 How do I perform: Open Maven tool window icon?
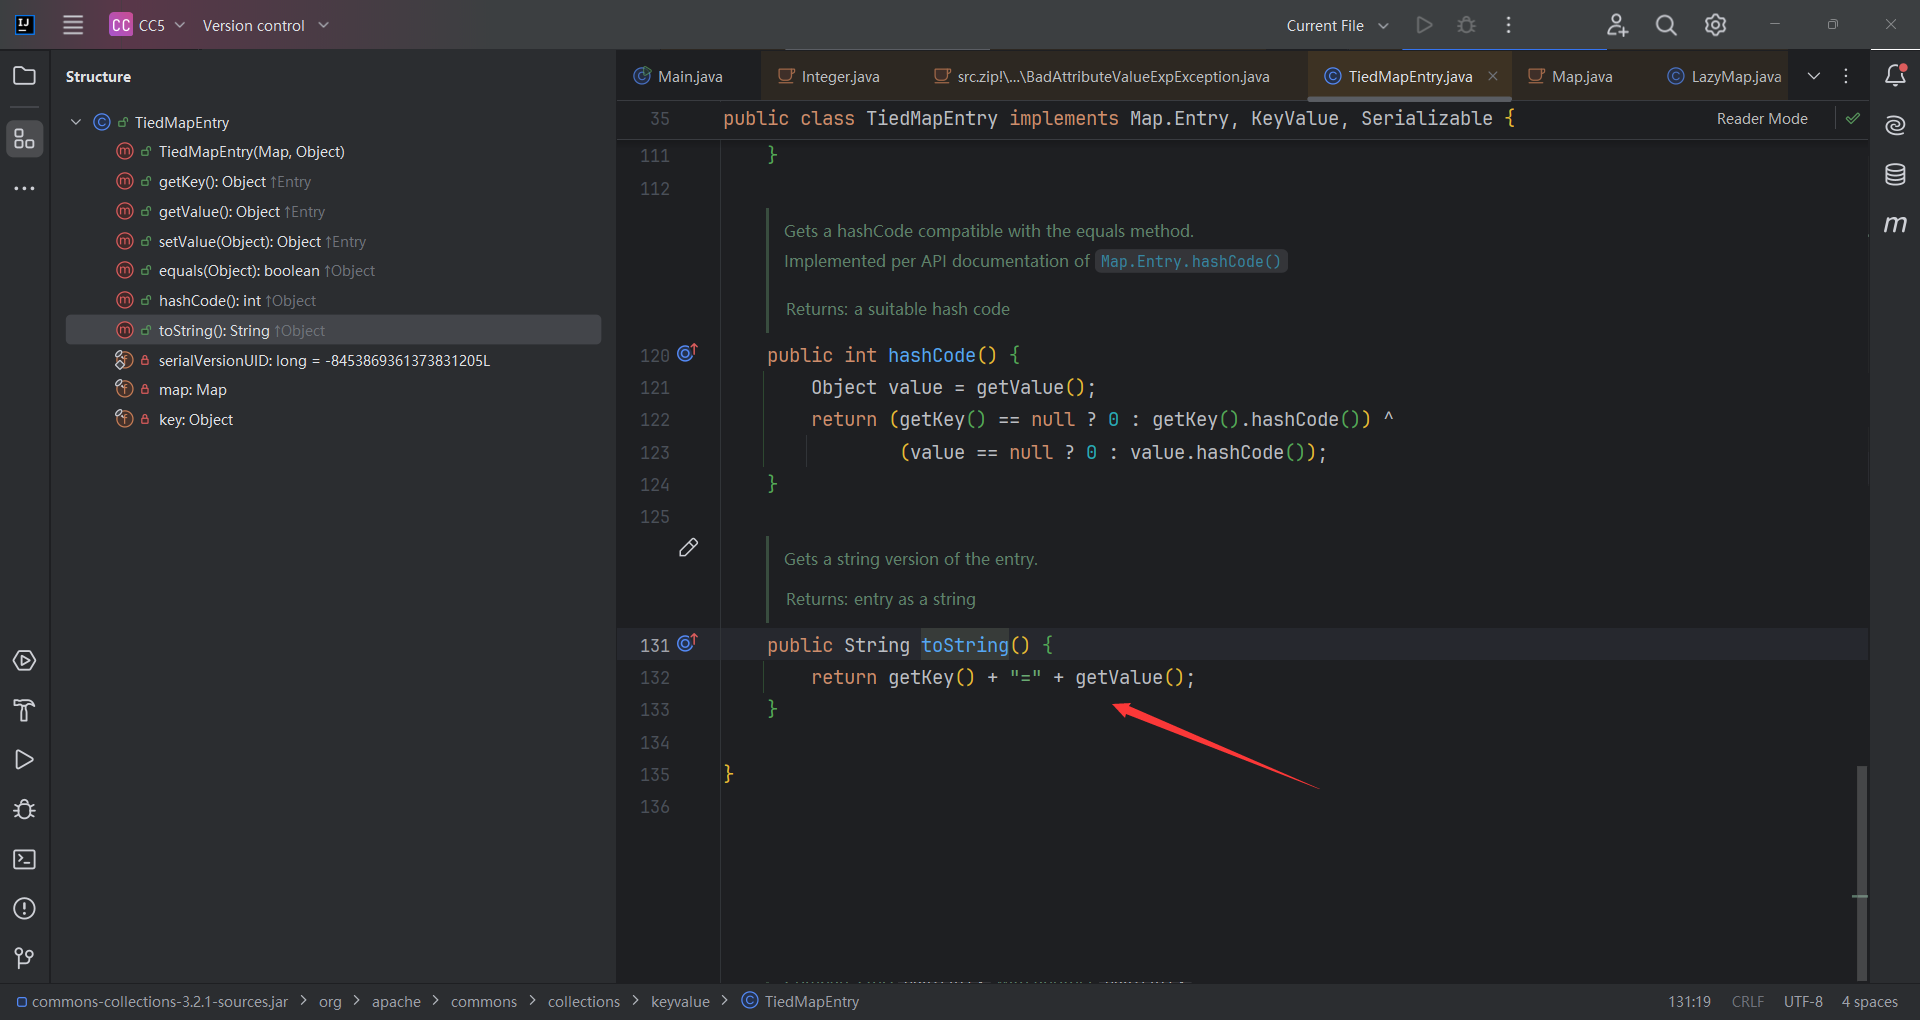[1895, 224]
